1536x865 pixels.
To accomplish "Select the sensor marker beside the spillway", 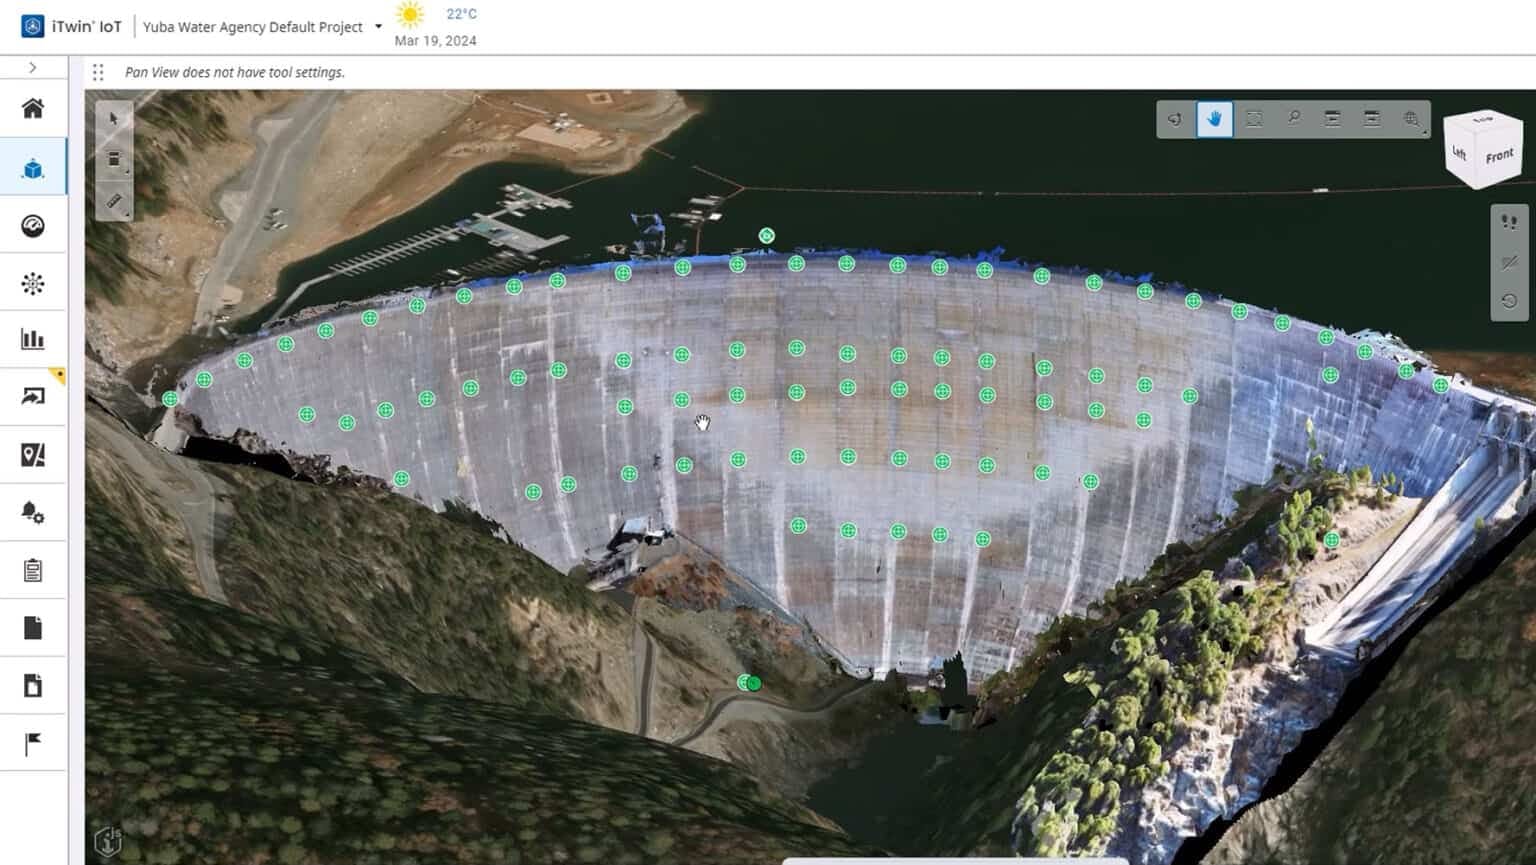I will [x=1332, y=540].
